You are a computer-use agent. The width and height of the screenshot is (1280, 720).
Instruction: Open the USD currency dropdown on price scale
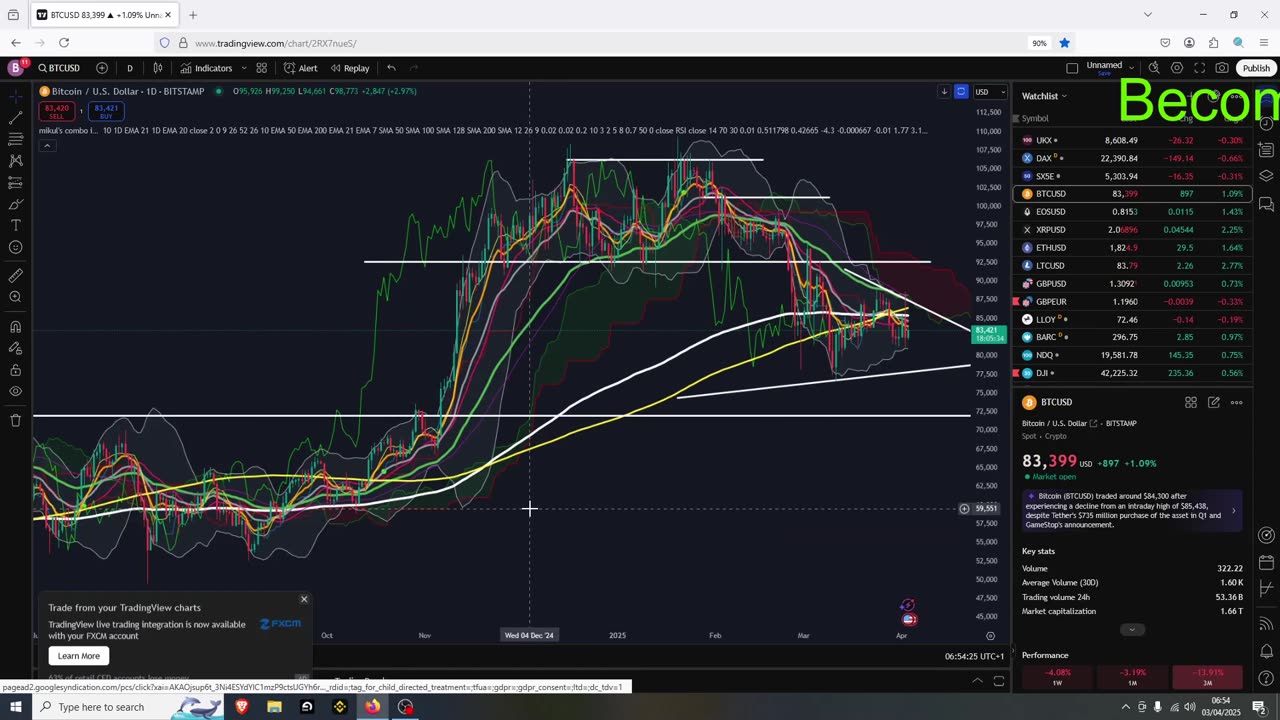click(989, 92)
